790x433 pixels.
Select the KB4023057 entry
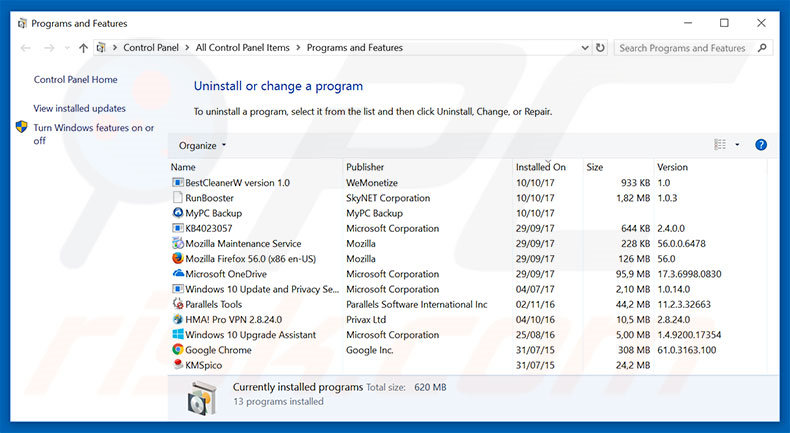click(209, 228)
